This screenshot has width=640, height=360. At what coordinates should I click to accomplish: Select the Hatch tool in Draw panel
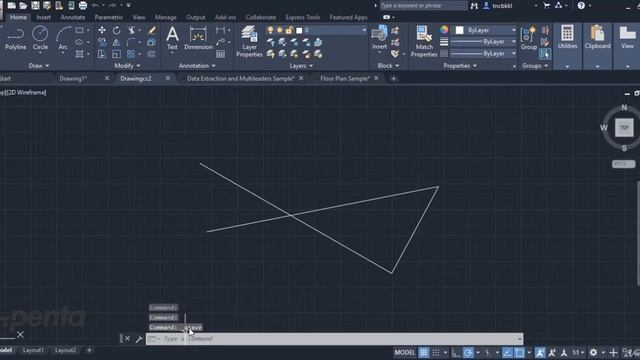coord(79,54)
